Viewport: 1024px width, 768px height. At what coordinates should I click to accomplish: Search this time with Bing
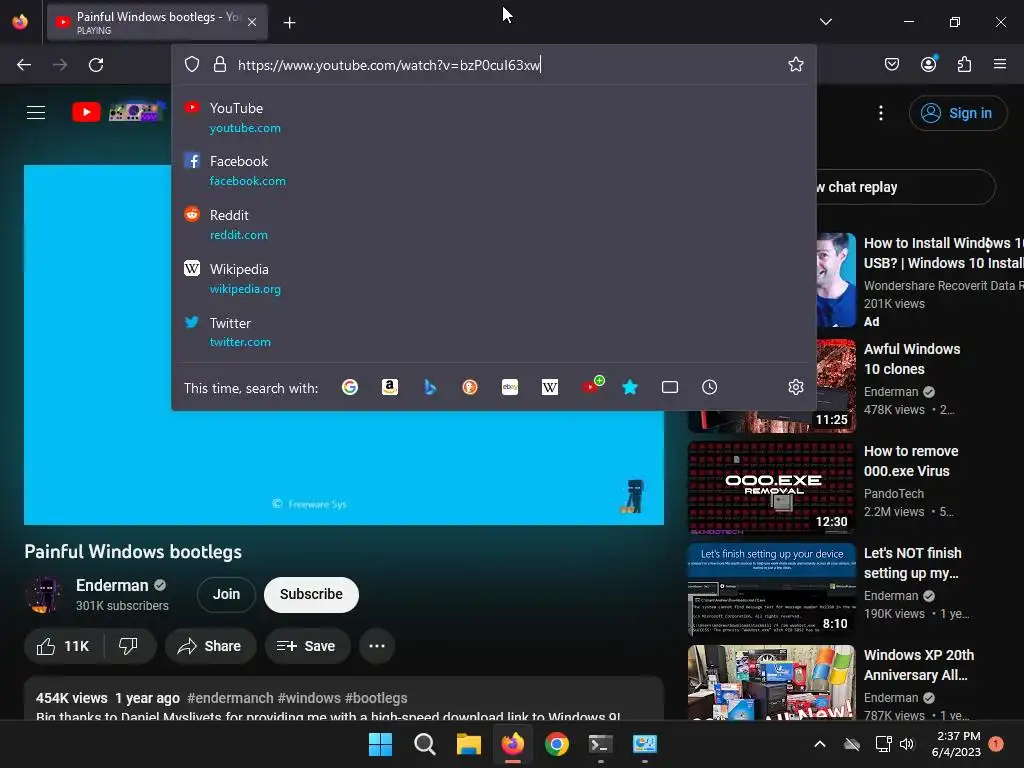click(430, 387)
